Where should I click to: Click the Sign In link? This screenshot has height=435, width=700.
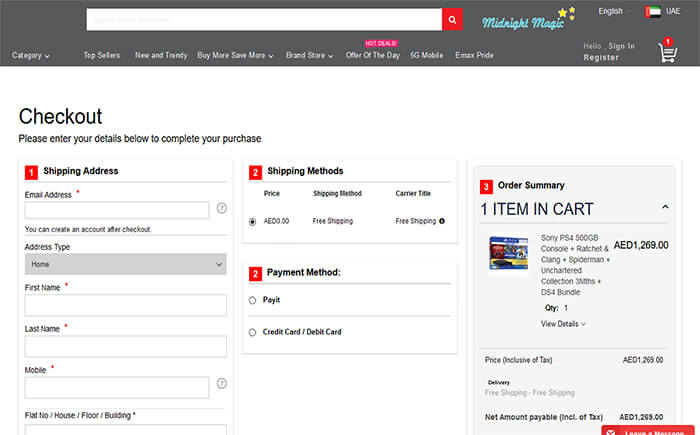point(621,46)
